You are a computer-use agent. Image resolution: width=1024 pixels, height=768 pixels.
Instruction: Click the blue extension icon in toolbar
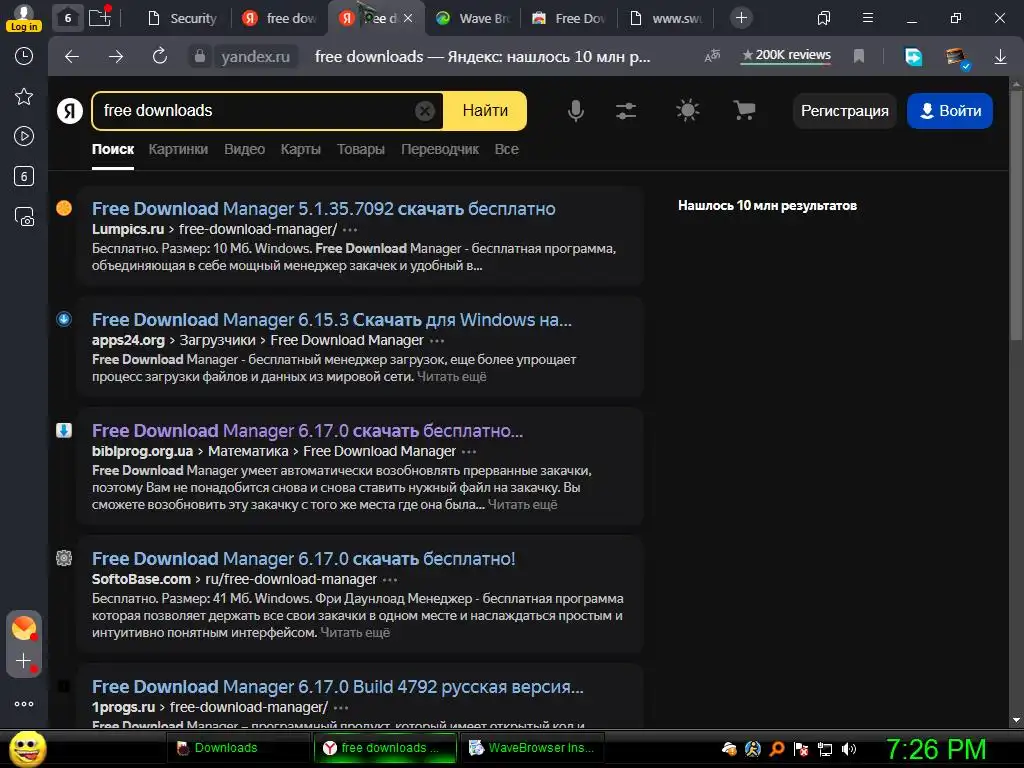(x=913, y=57)
